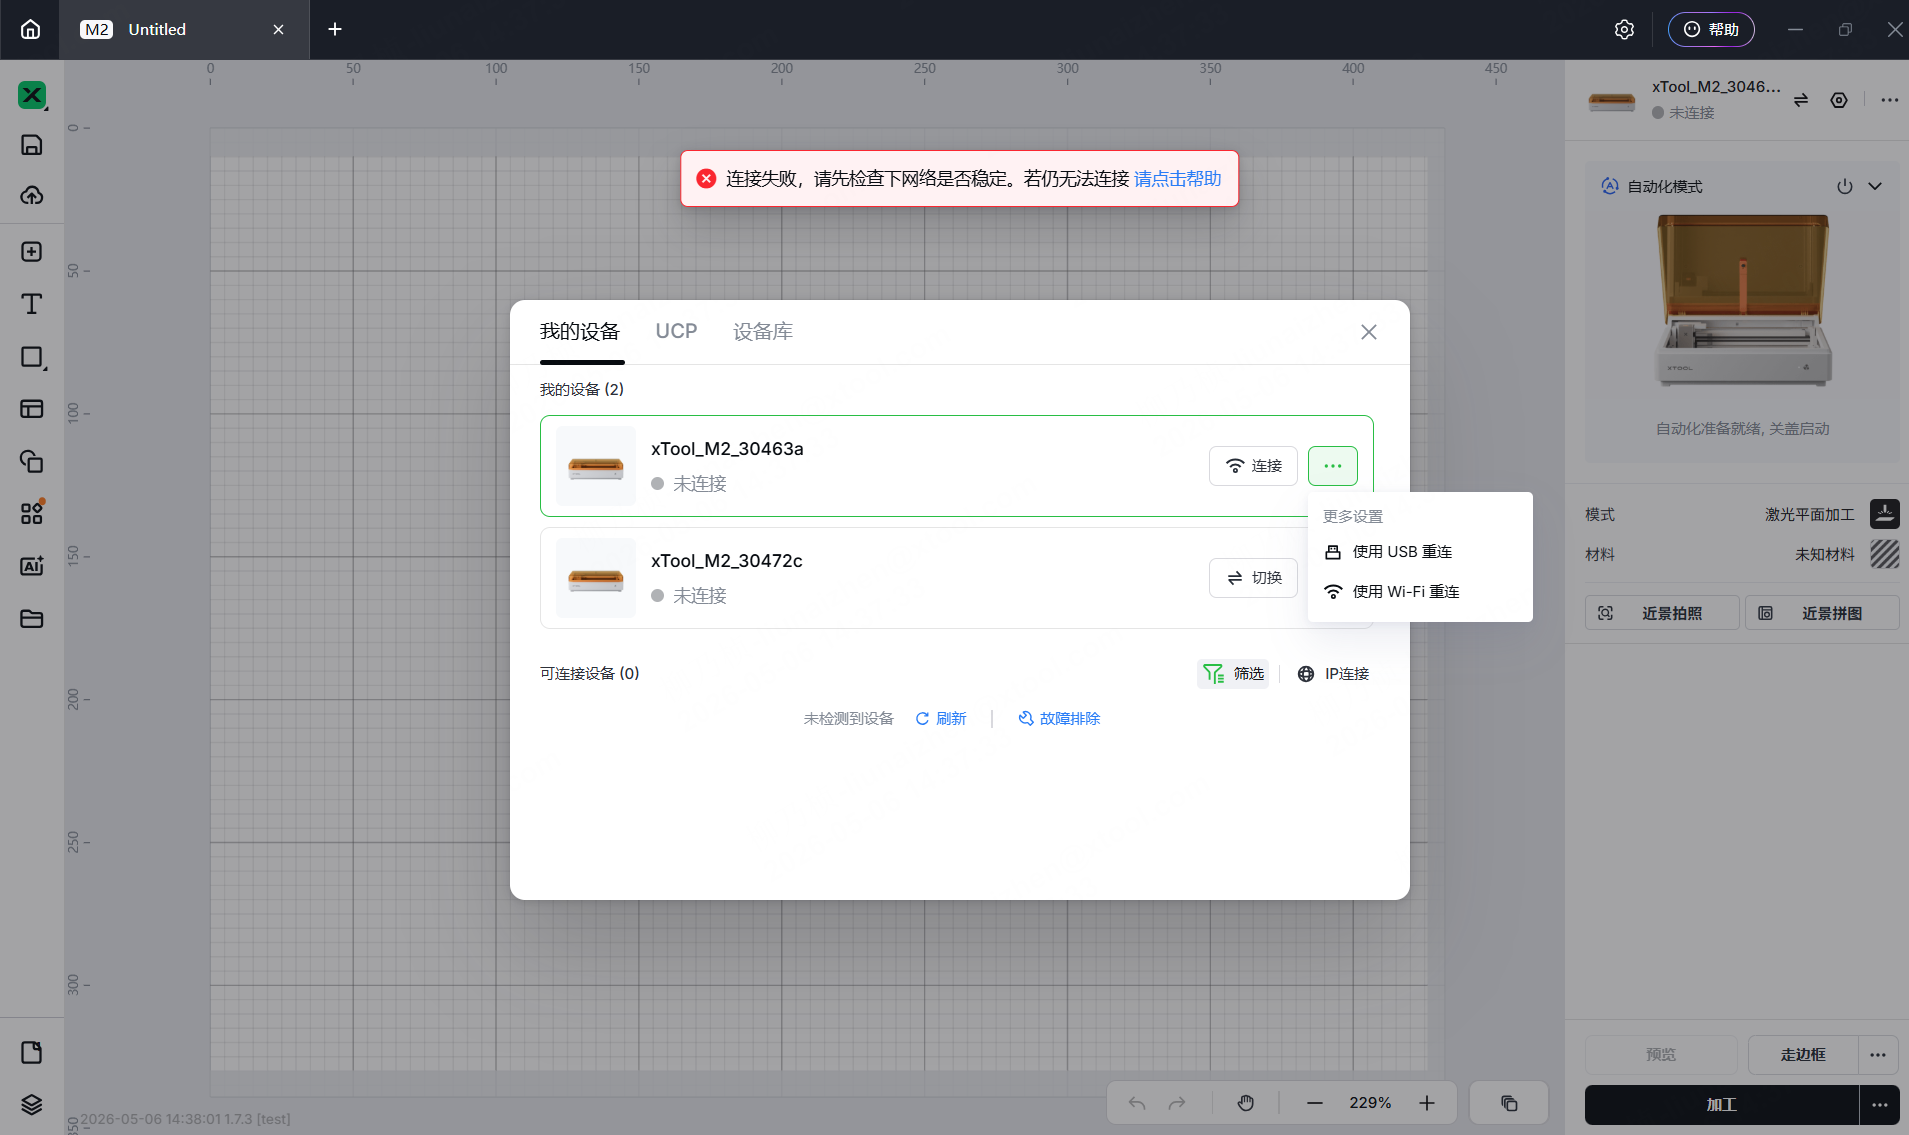Click 刷新 to rescan devices
Image resolution: width=1909 pixels, height=1135 pixels.
coord(941,719)
